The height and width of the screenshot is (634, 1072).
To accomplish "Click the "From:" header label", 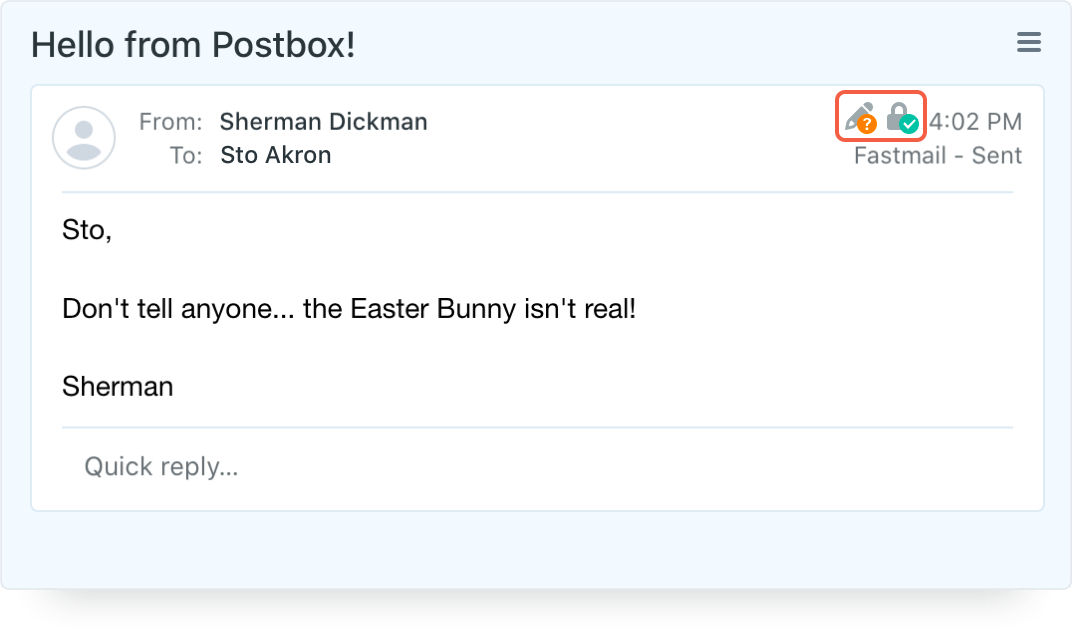I will click(170, 122).
